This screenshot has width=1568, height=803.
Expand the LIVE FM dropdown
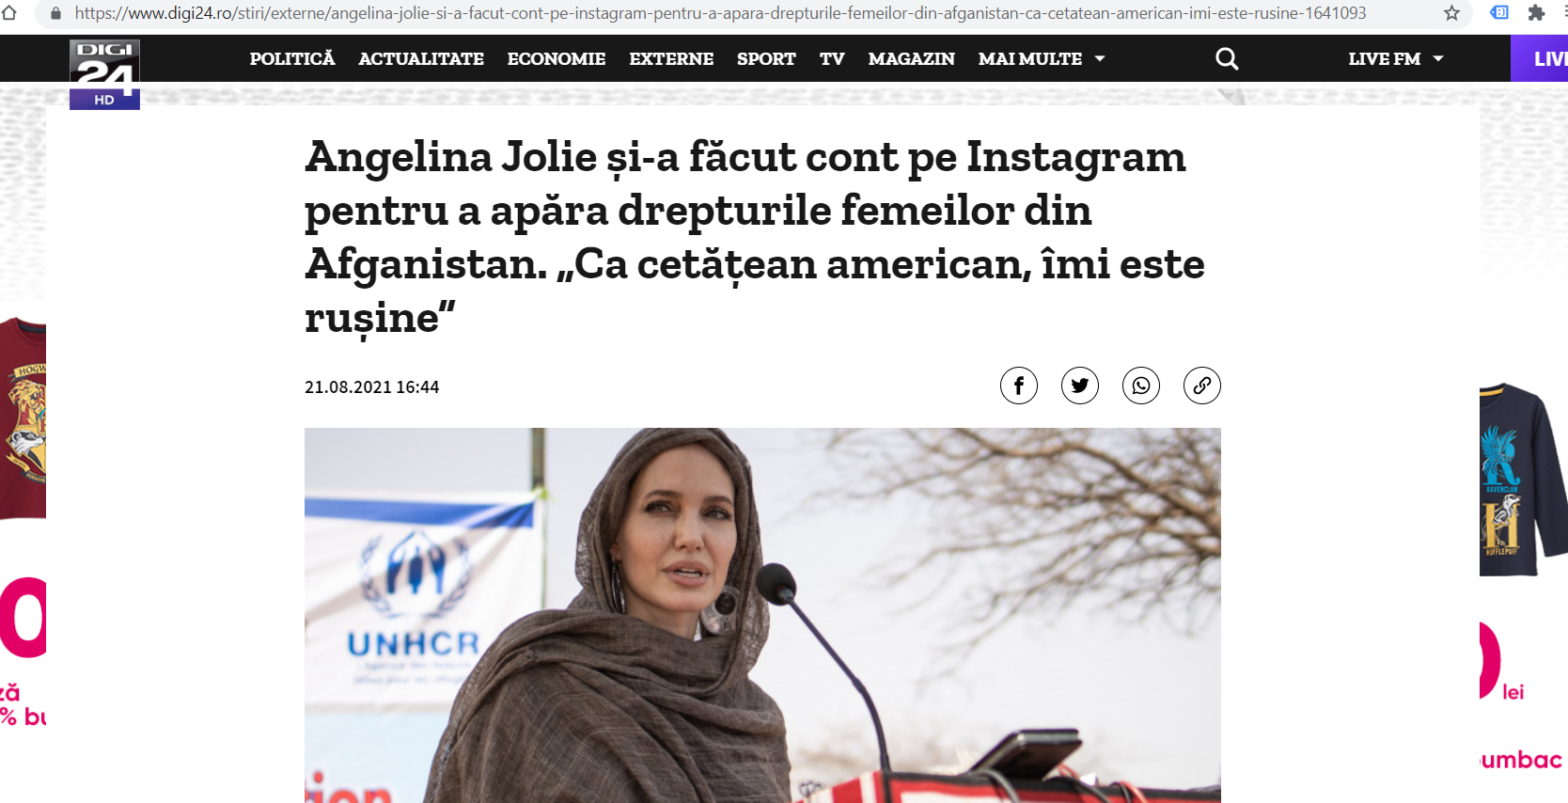[x=1396, y=59]
